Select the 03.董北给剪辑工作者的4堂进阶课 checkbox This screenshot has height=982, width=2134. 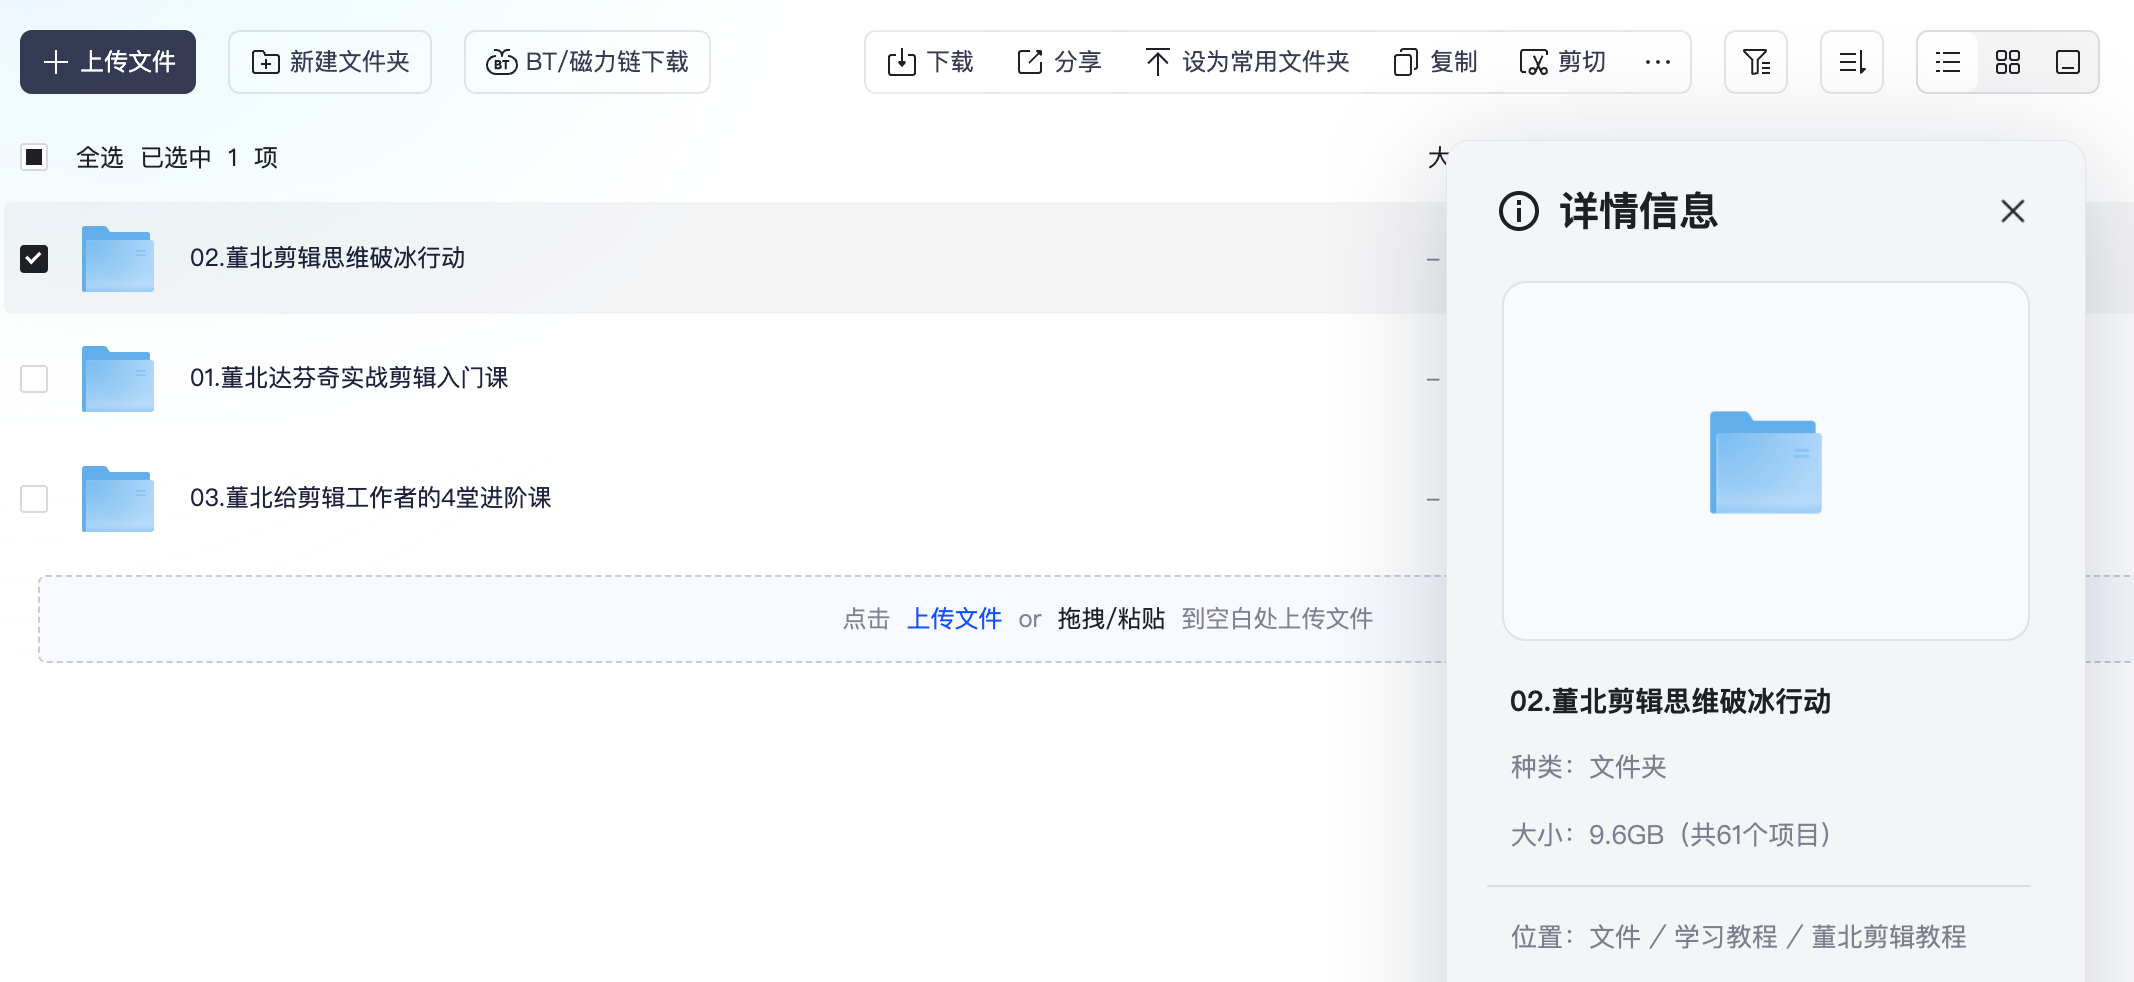coord(34,499)
